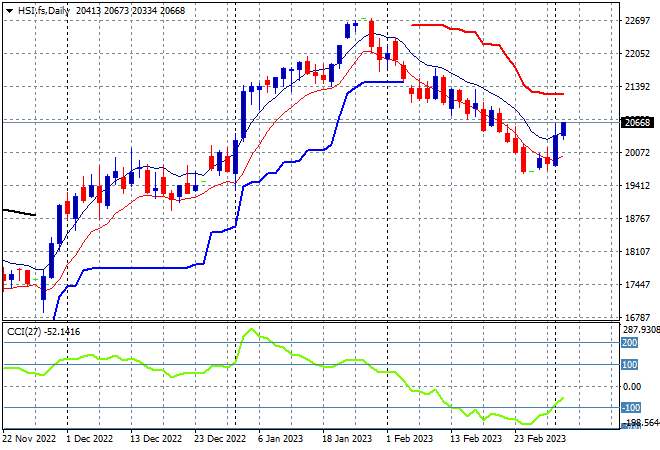Click the 0.00 level on CCI scale
The height and width of the screenshot is (450, 660).
click(631, 386)
